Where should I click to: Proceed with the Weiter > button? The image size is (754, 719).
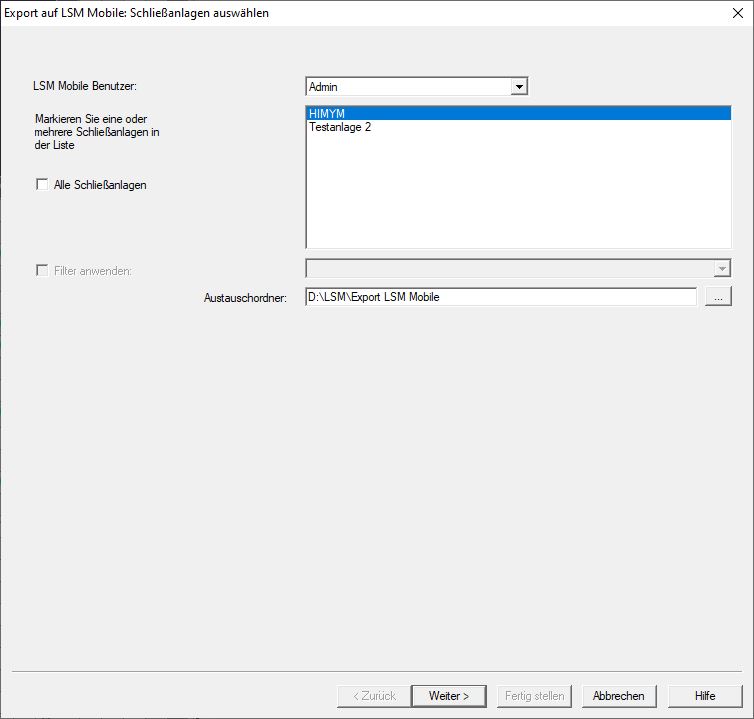pyautogui.click(x=448, y=696)
